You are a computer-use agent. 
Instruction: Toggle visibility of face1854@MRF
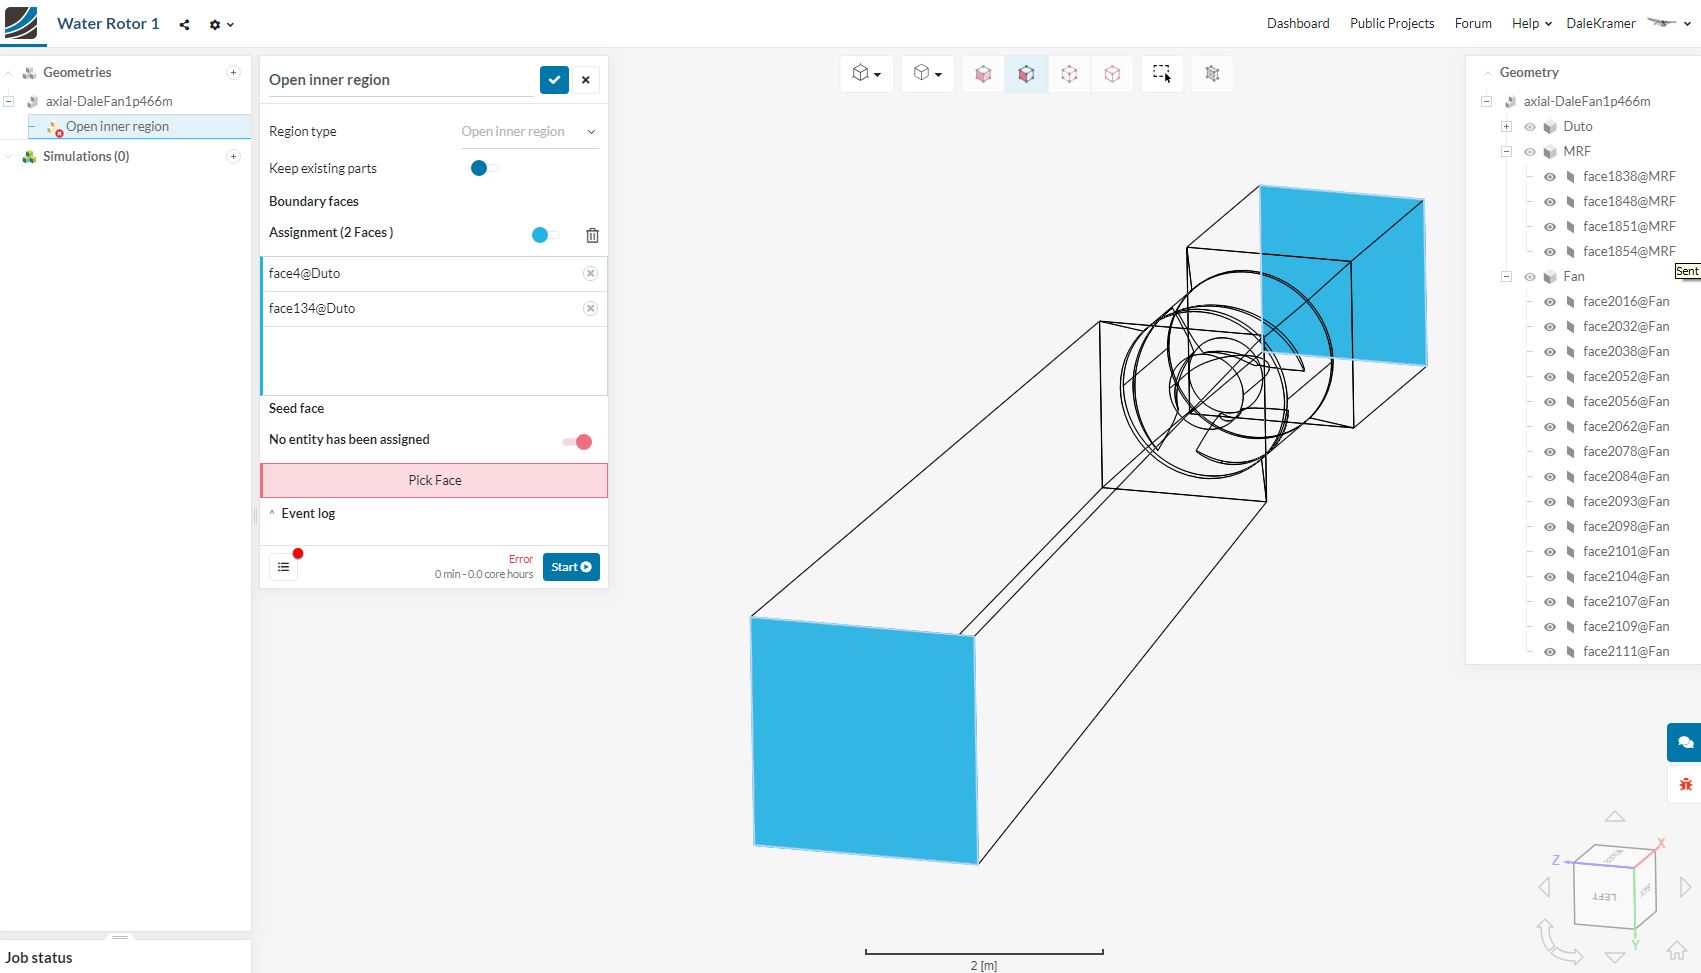pyautogui.click(x=1549, y=252)
